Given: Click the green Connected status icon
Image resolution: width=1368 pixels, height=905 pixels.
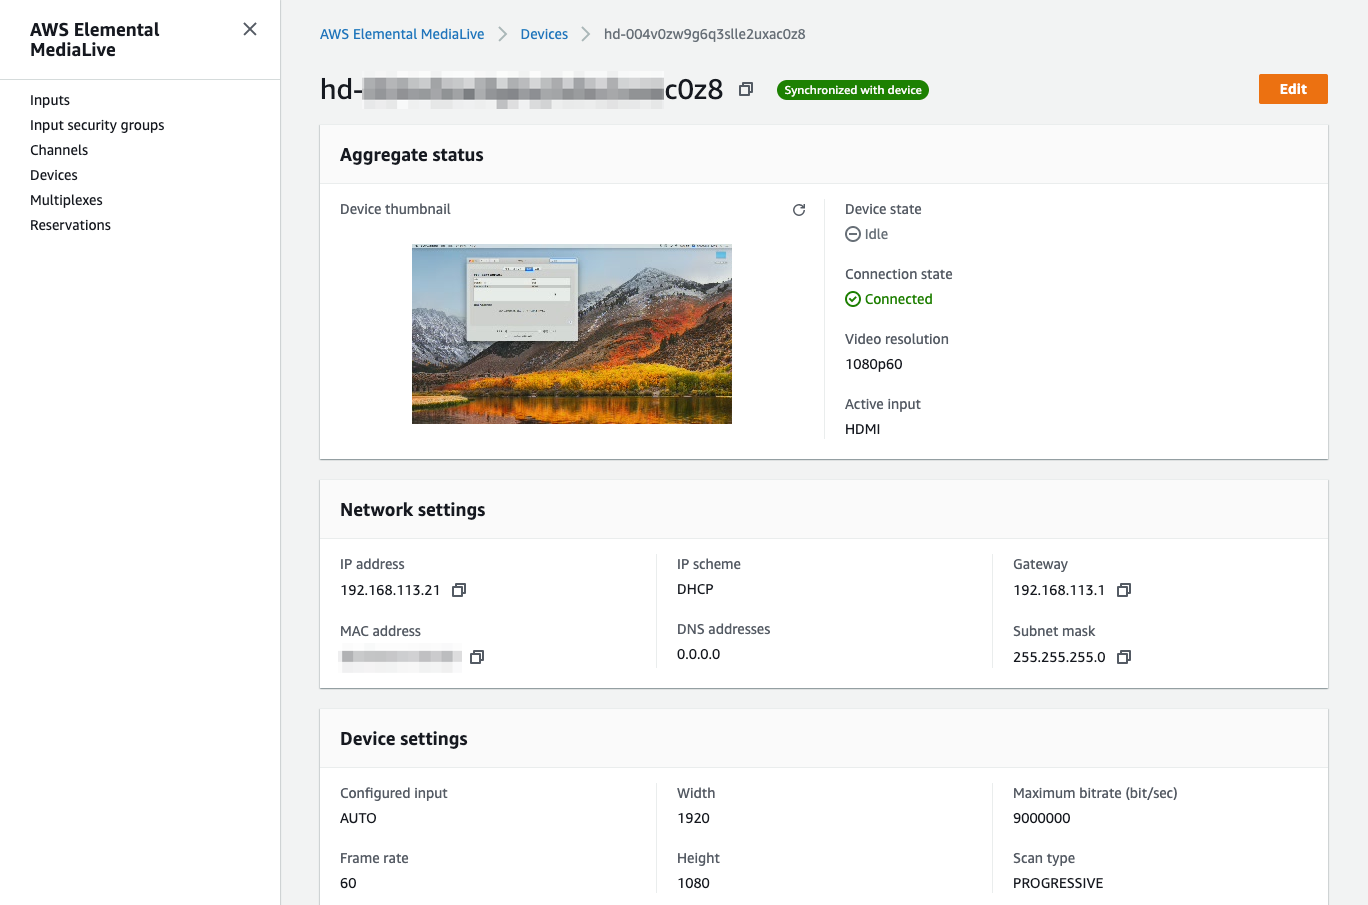Looking at the screenshot, I should pos(852,298).
